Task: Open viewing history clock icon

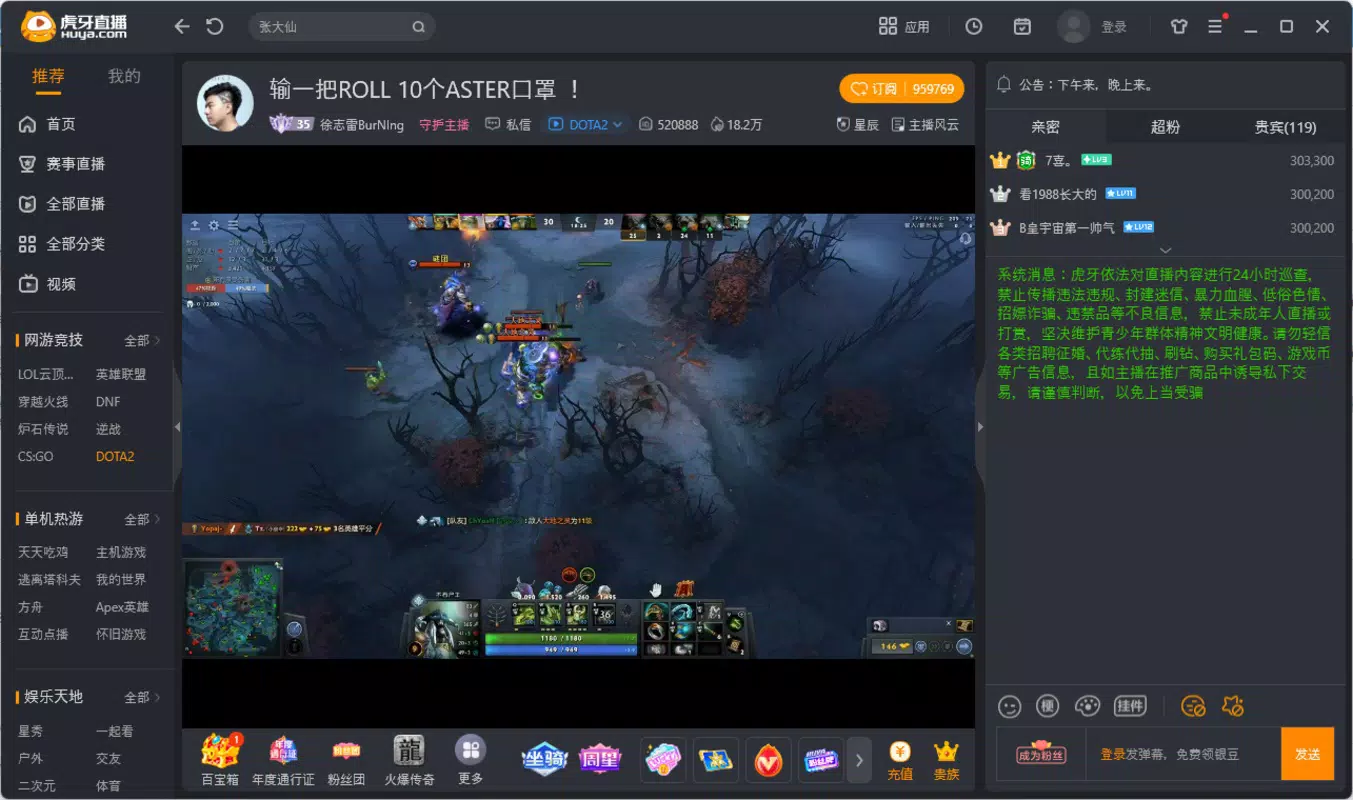Action: click(973, 27)
